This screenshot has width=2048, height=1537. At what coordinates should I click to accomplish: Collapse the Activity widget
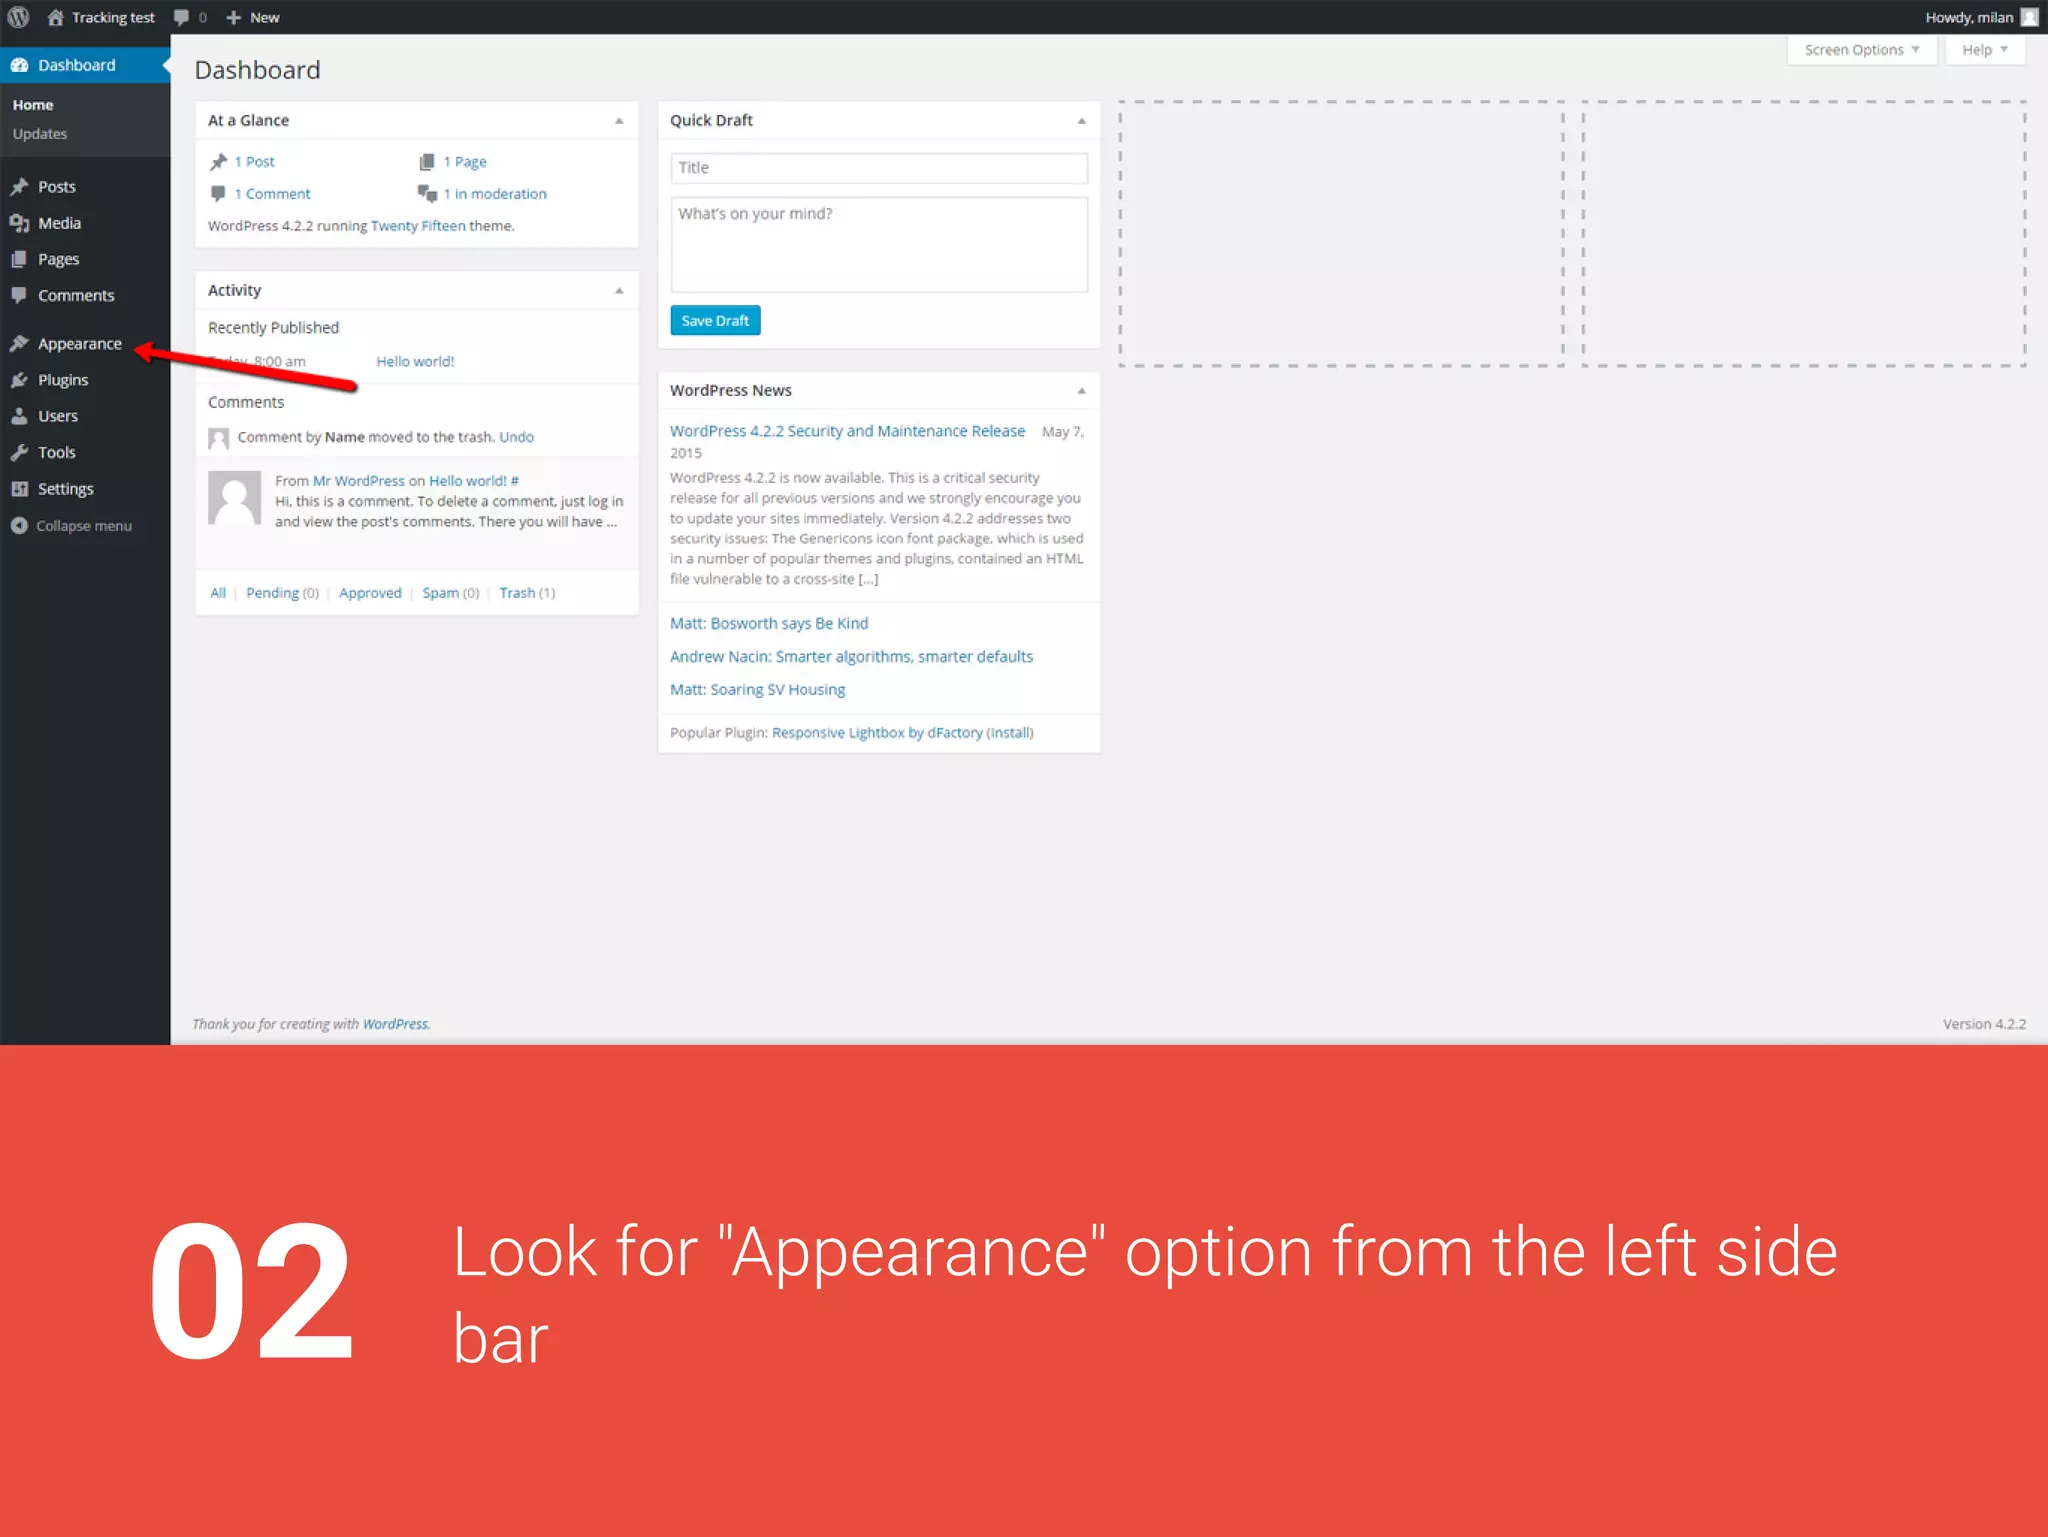coord(619,290)
